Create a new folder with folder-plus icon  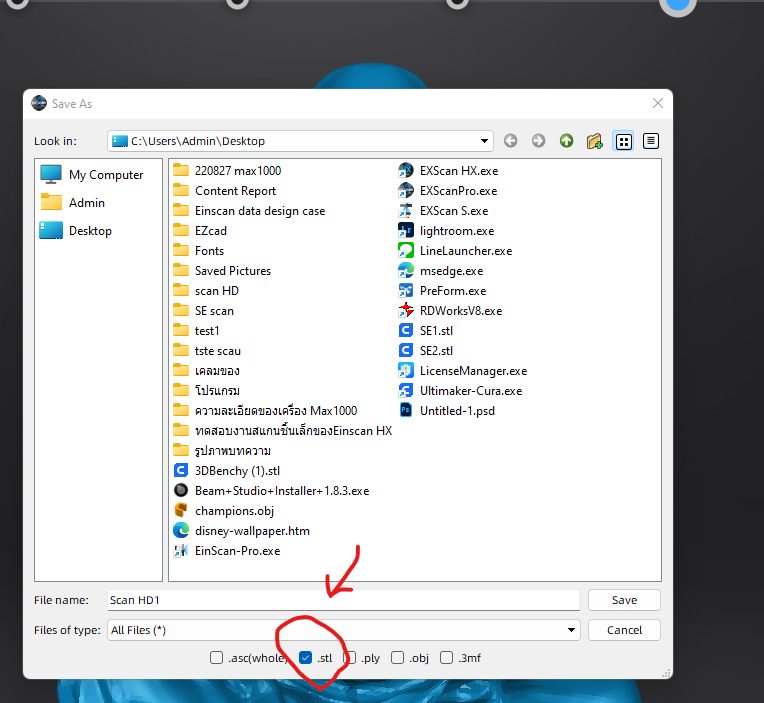pyautogui.click(x=594, y=141)
